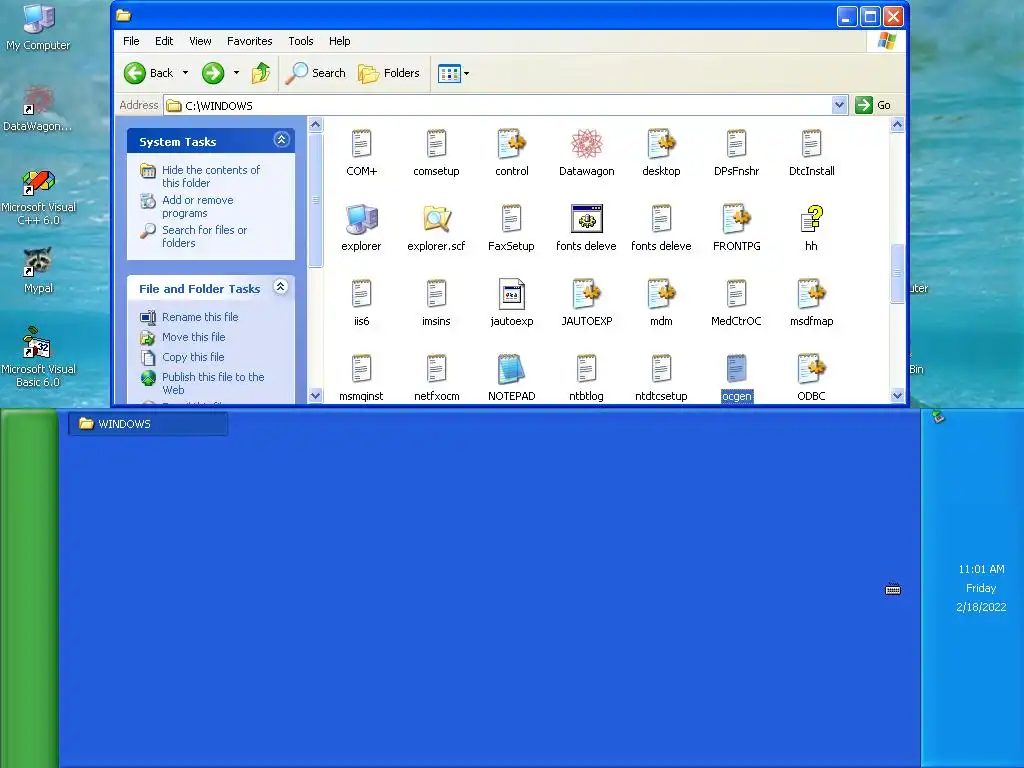This screenshot has width=1024, height=768.
Task: Click the green Forward arrow button
Action: pos(213,73)
